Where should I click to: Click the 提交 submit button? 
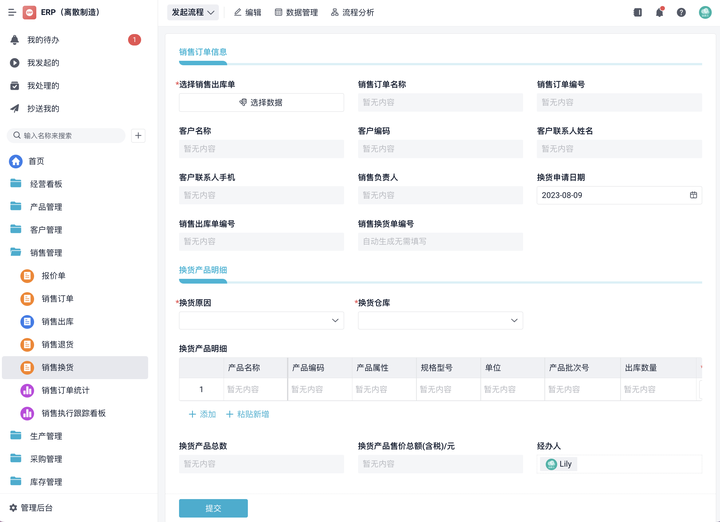coord(213,508)
